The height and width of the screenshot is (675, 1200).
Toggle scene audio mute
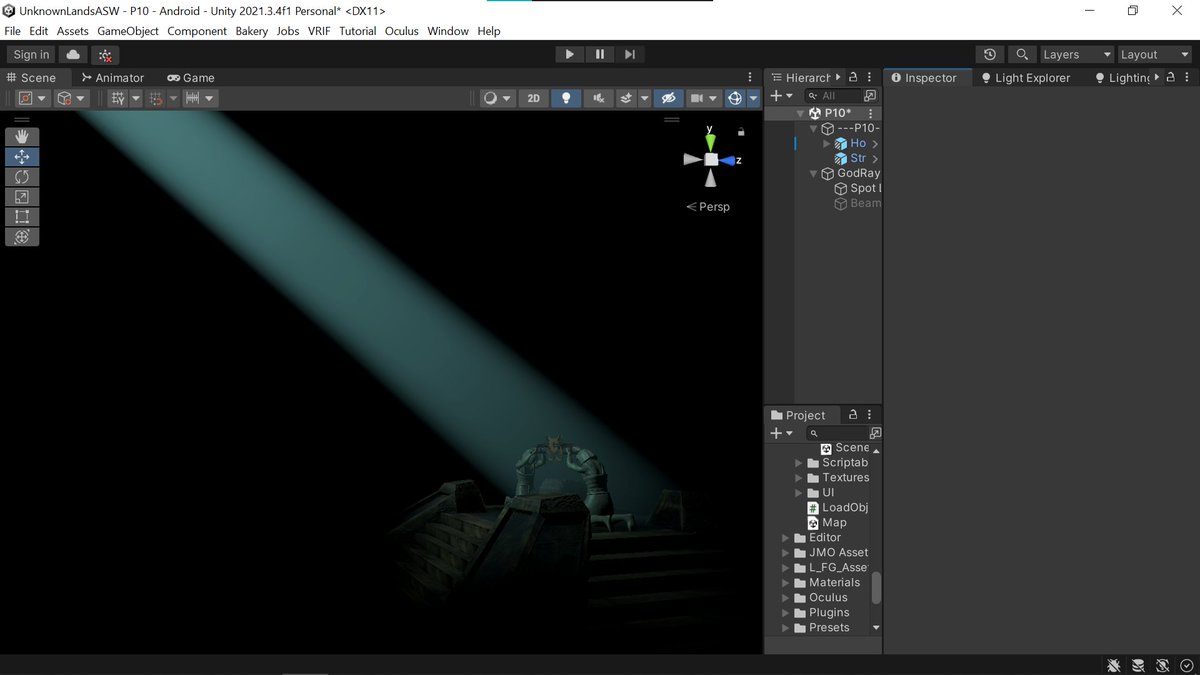point(598,98)
